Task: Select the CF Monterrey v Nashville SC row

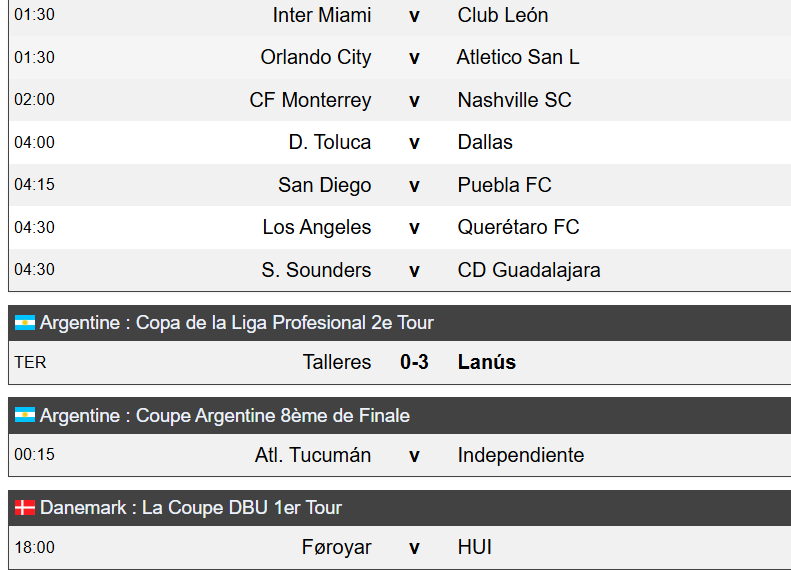Action: pyautogui.click(x=400, y=100)
